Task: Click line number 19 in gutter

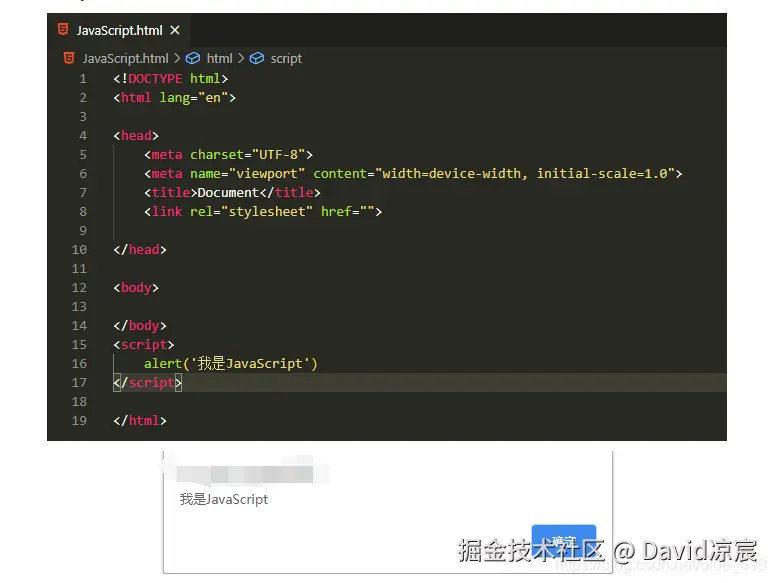Action: pos(79,421)
